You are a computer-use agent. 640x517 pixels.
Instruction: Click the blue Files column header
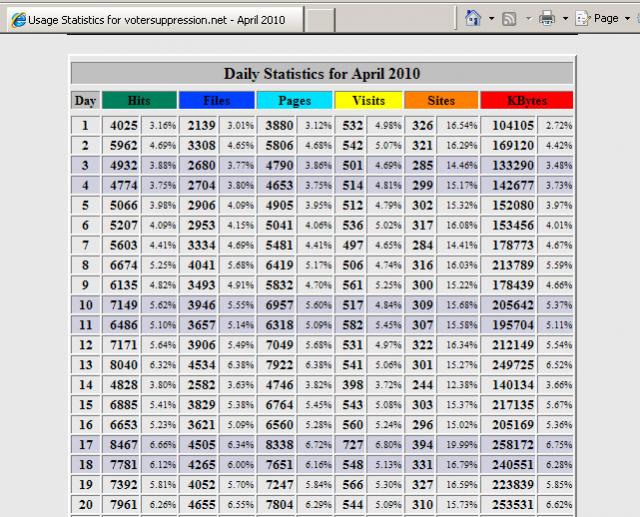click(216, 100)
